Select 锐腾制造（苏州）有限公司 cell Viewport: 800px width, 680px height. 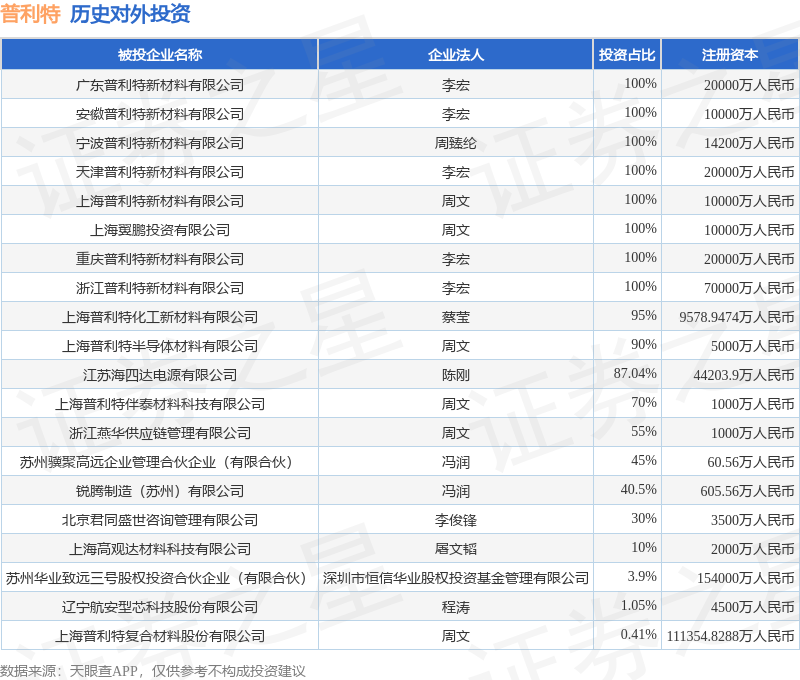click(x=160, y=492)
